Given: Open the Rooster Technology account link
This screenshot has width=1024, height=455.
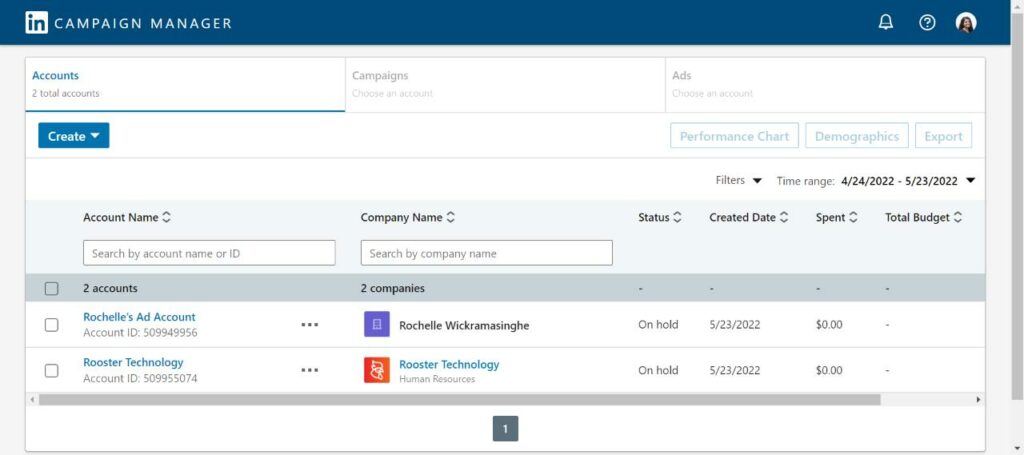Looking at the screenshot, I should (x=133, y=362).
